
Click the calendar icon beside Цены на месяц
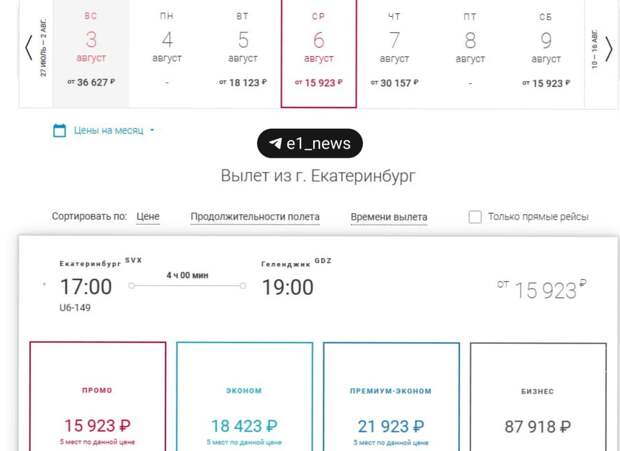[x=59, y=130]
